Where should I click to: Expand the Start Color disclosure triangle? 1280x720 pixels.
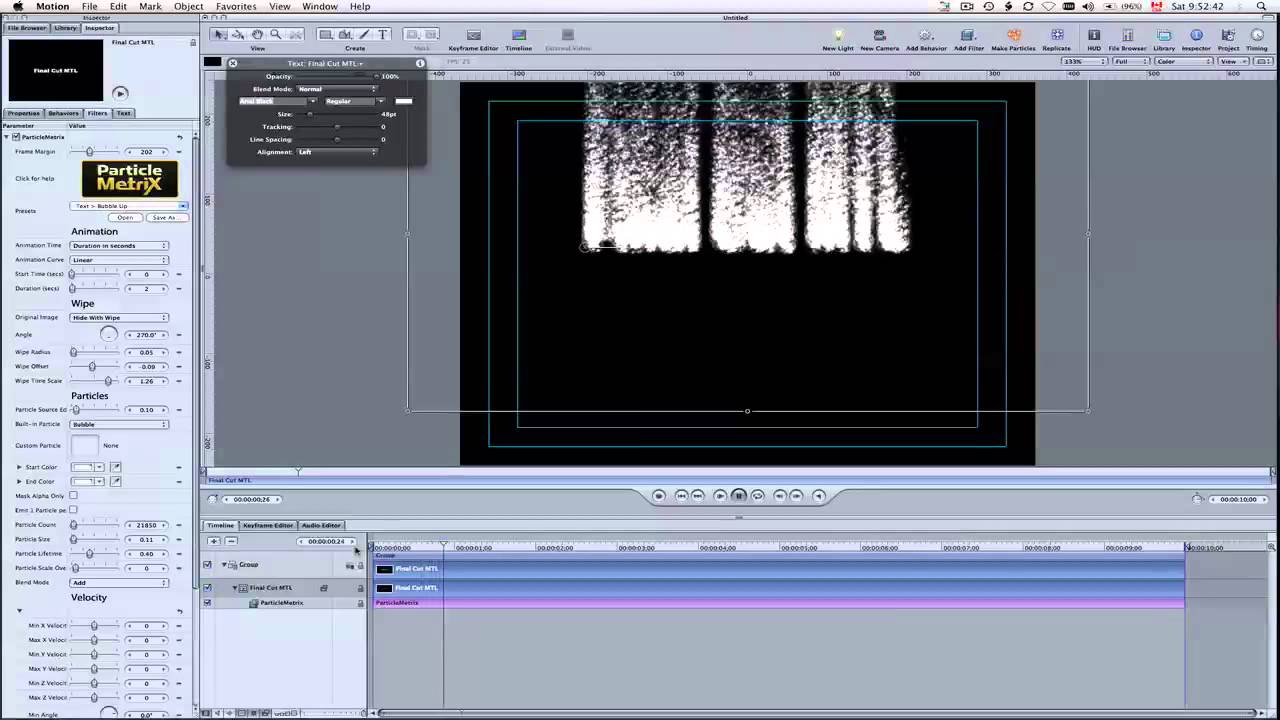click(x=19, y=467)
